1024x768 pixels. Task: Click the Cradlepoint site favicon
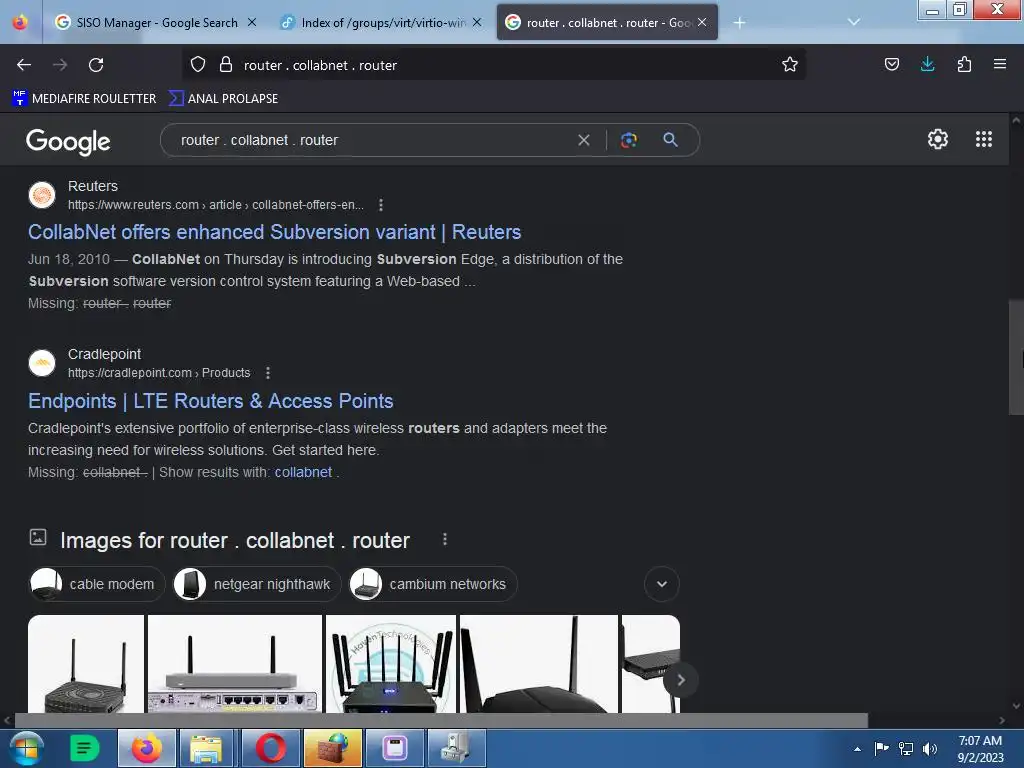click(x=42, y=363)
